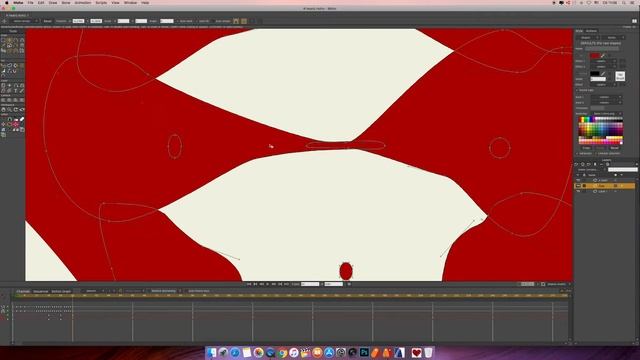
Task: Open the Animation menu
Action: (x=83, y=2)
